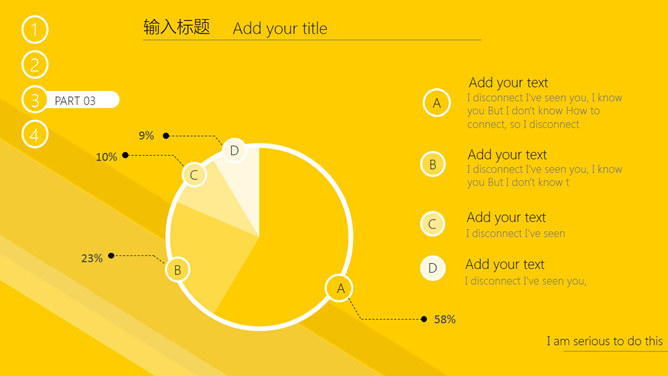Select the 23% data label

[92, 258]
